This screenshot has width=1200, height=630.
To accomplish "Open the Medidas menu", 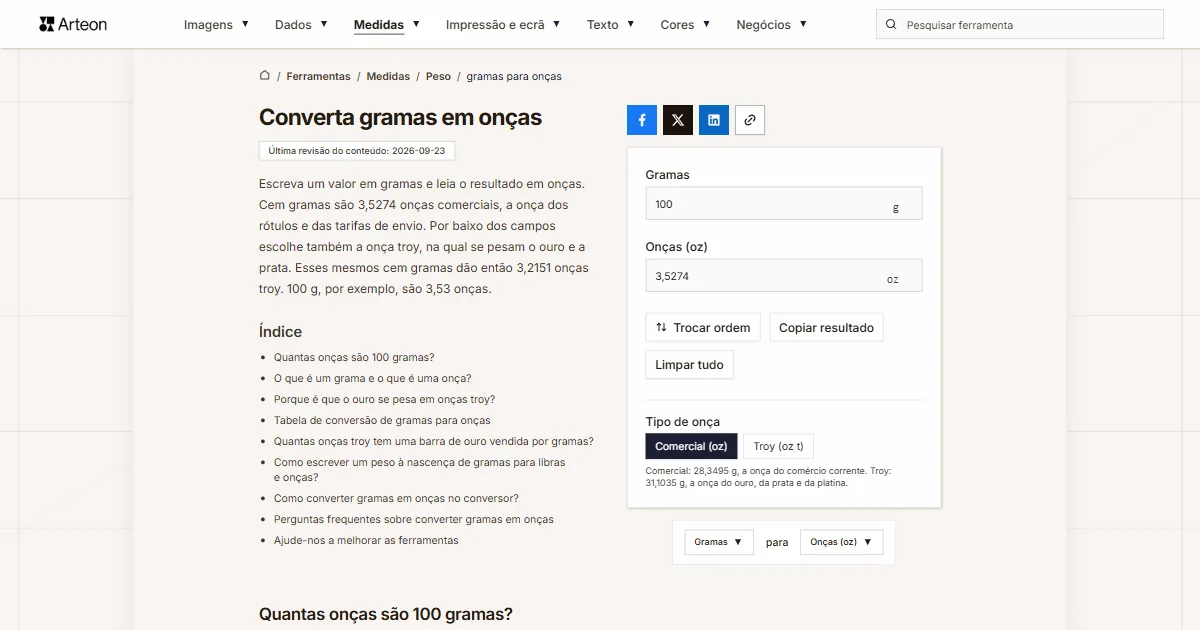I will click(386, 25).
